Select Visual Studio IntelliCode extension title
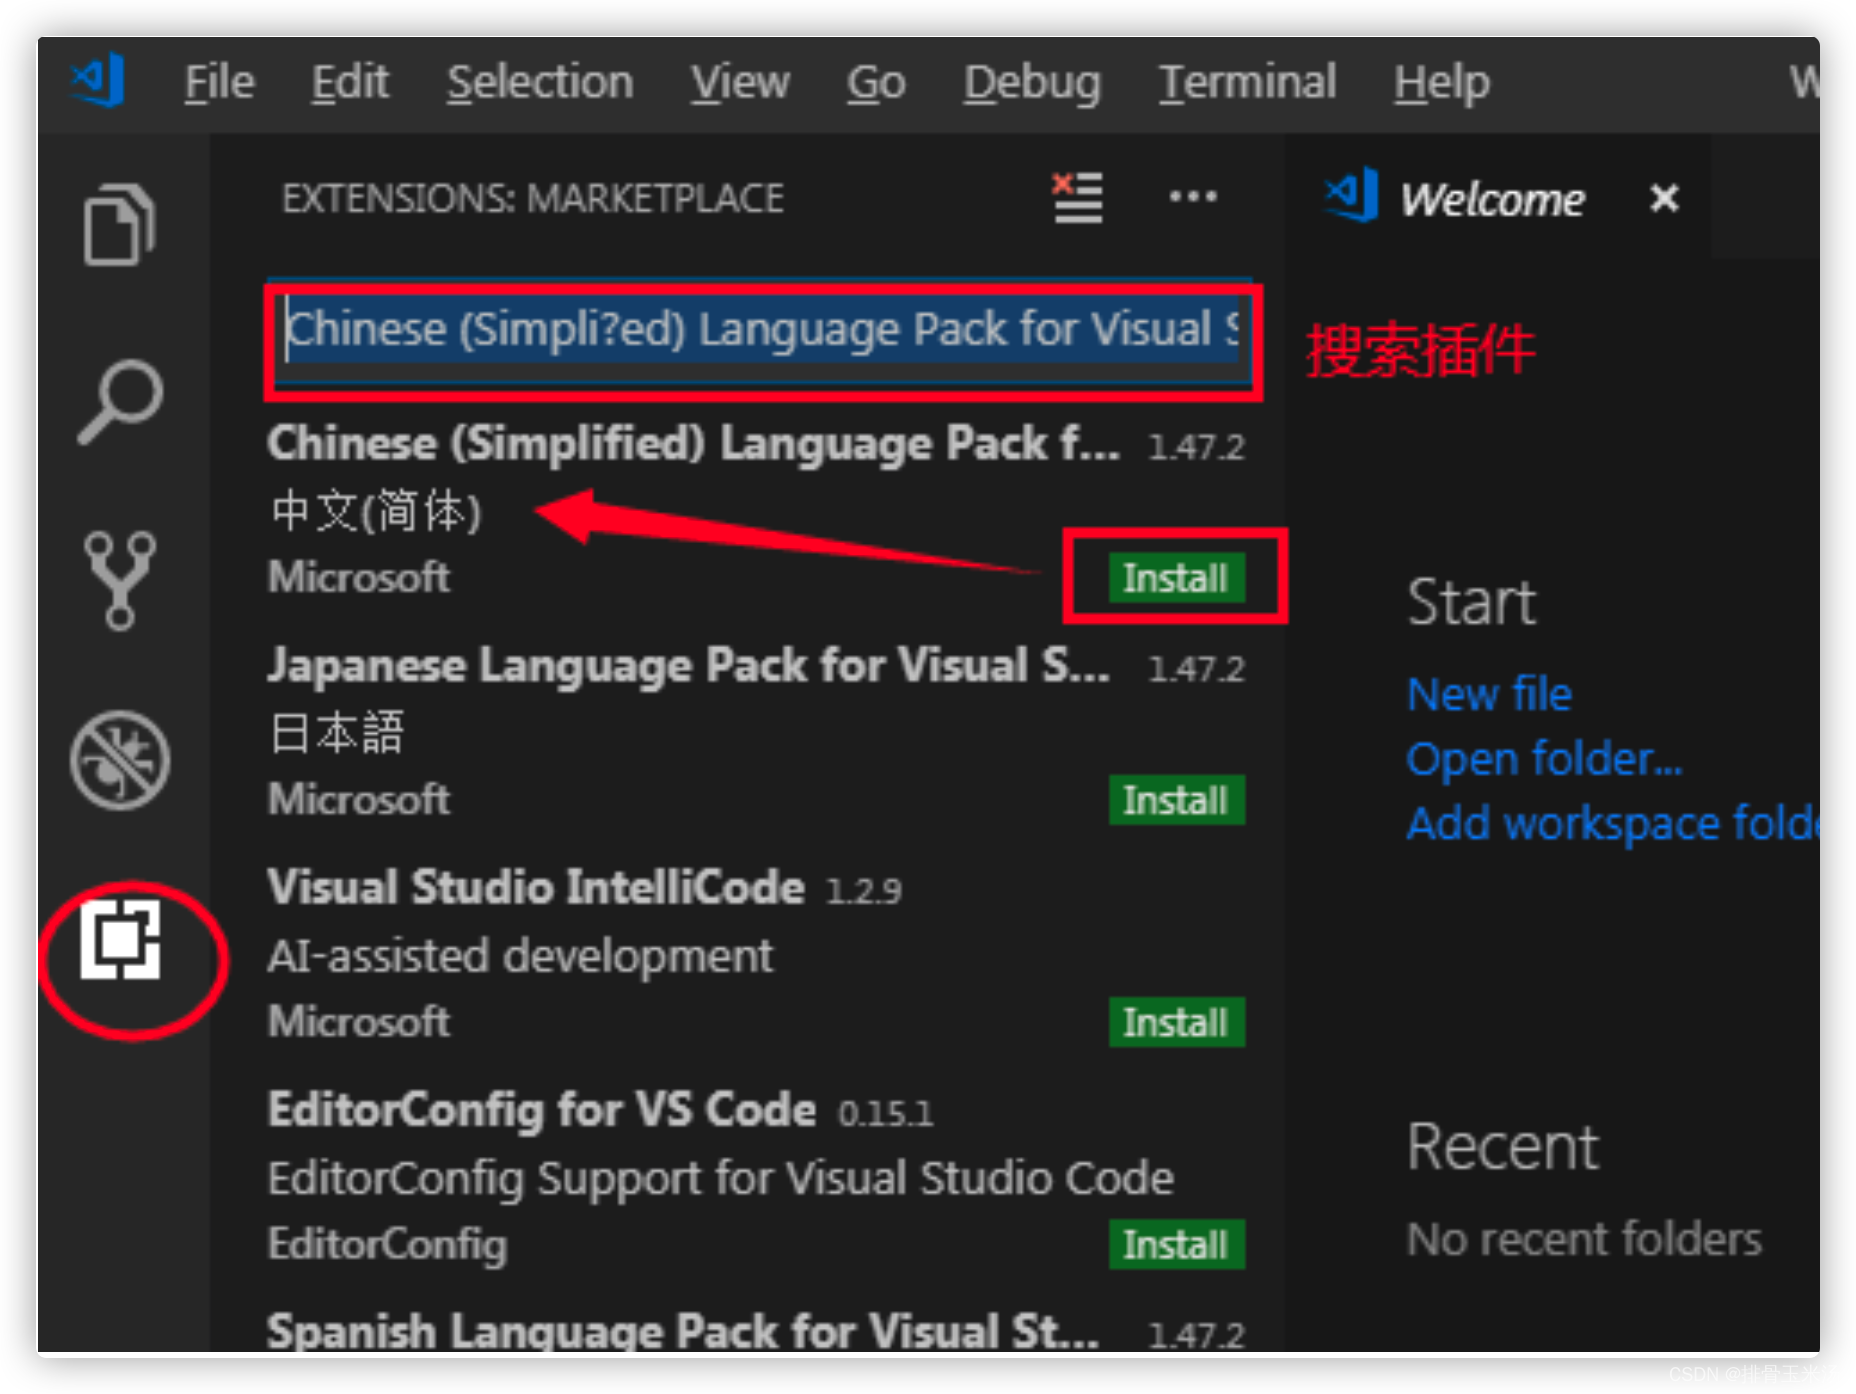 536,888
